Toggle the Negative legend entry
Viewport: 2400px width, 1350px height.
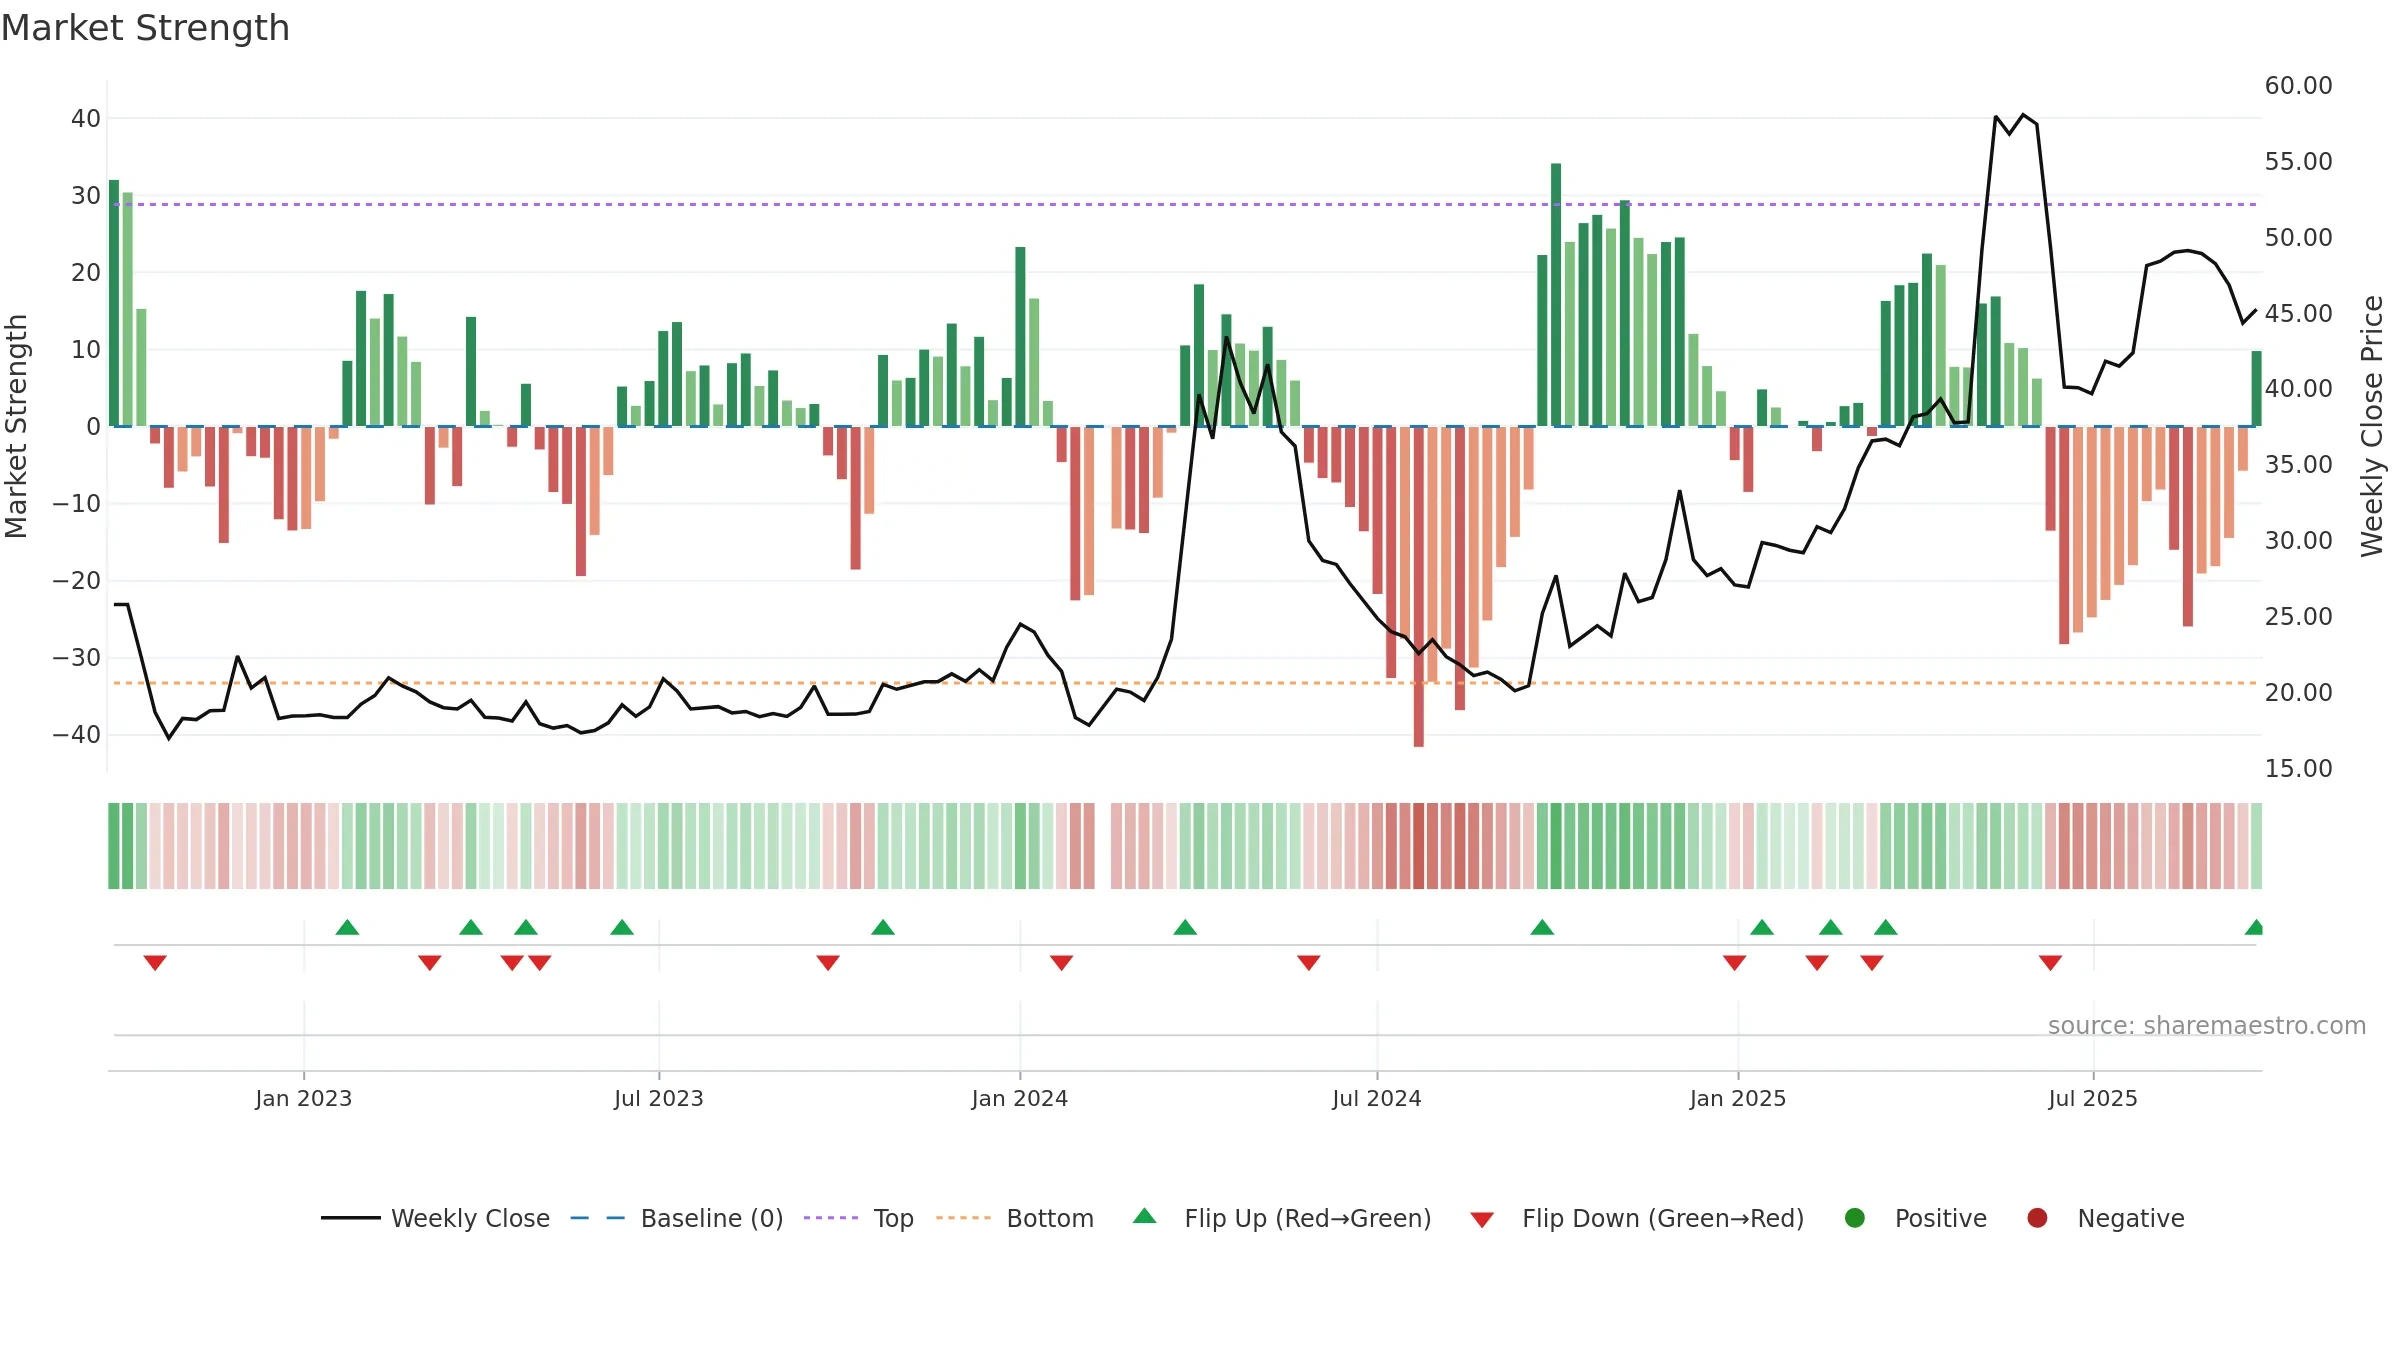coord(2105,1218)
